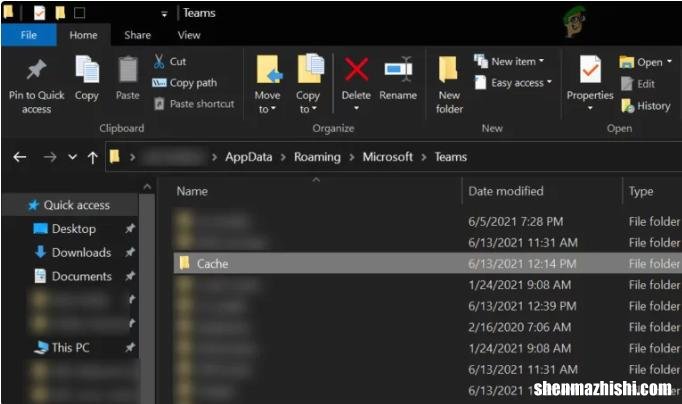Open Documents in the navigation pane

click(x=73, y=276)
